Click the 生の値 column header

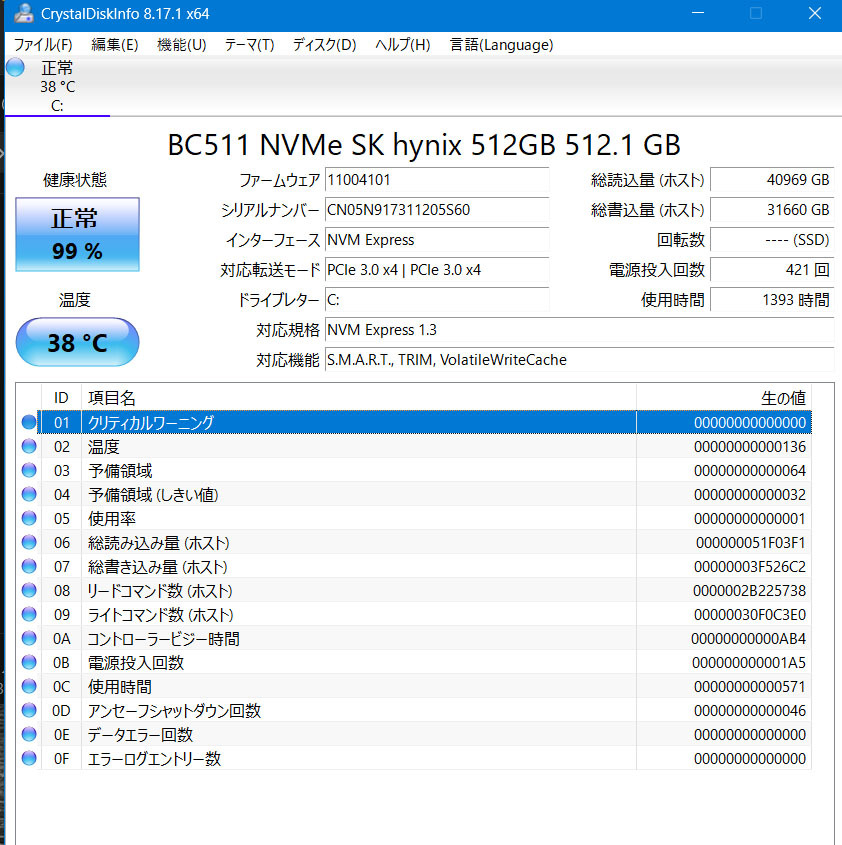[x=782, y=398]
